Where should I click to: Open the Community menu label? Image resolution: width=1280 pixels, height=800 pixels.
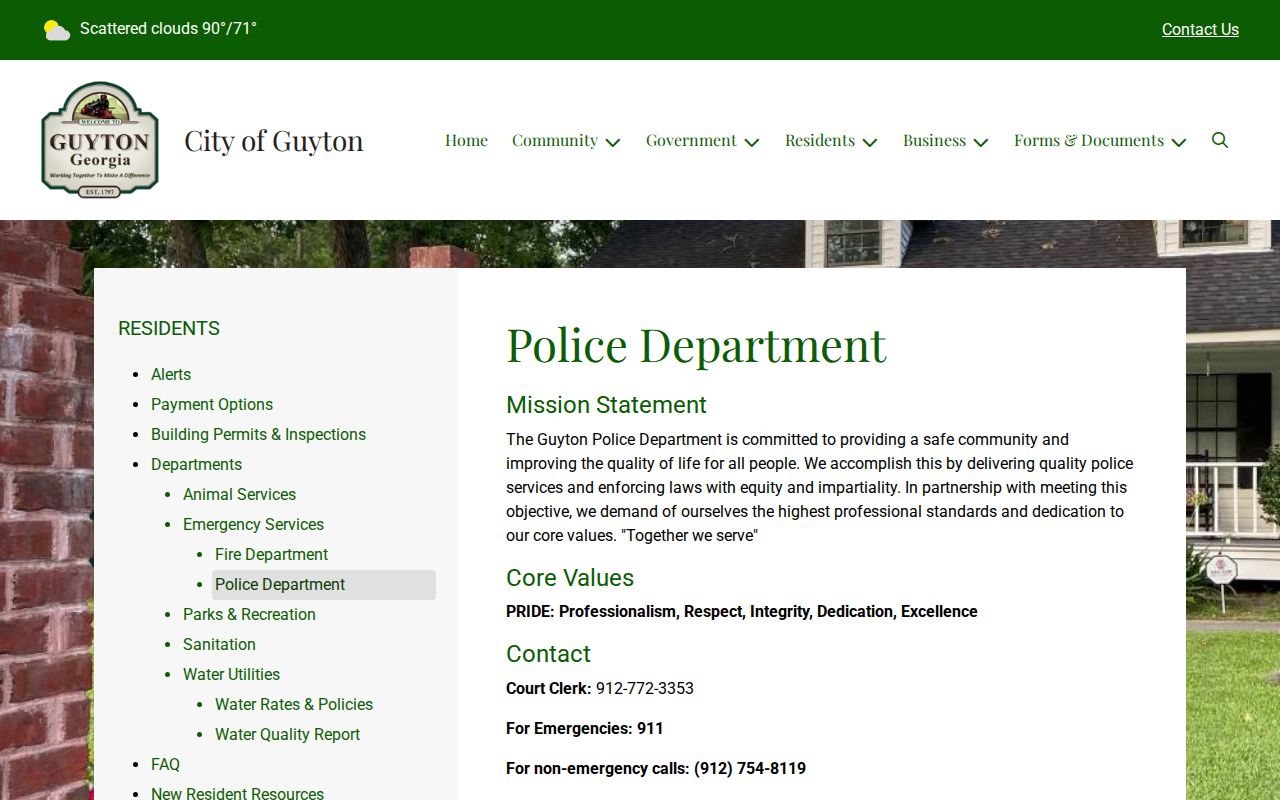[555, 140]
